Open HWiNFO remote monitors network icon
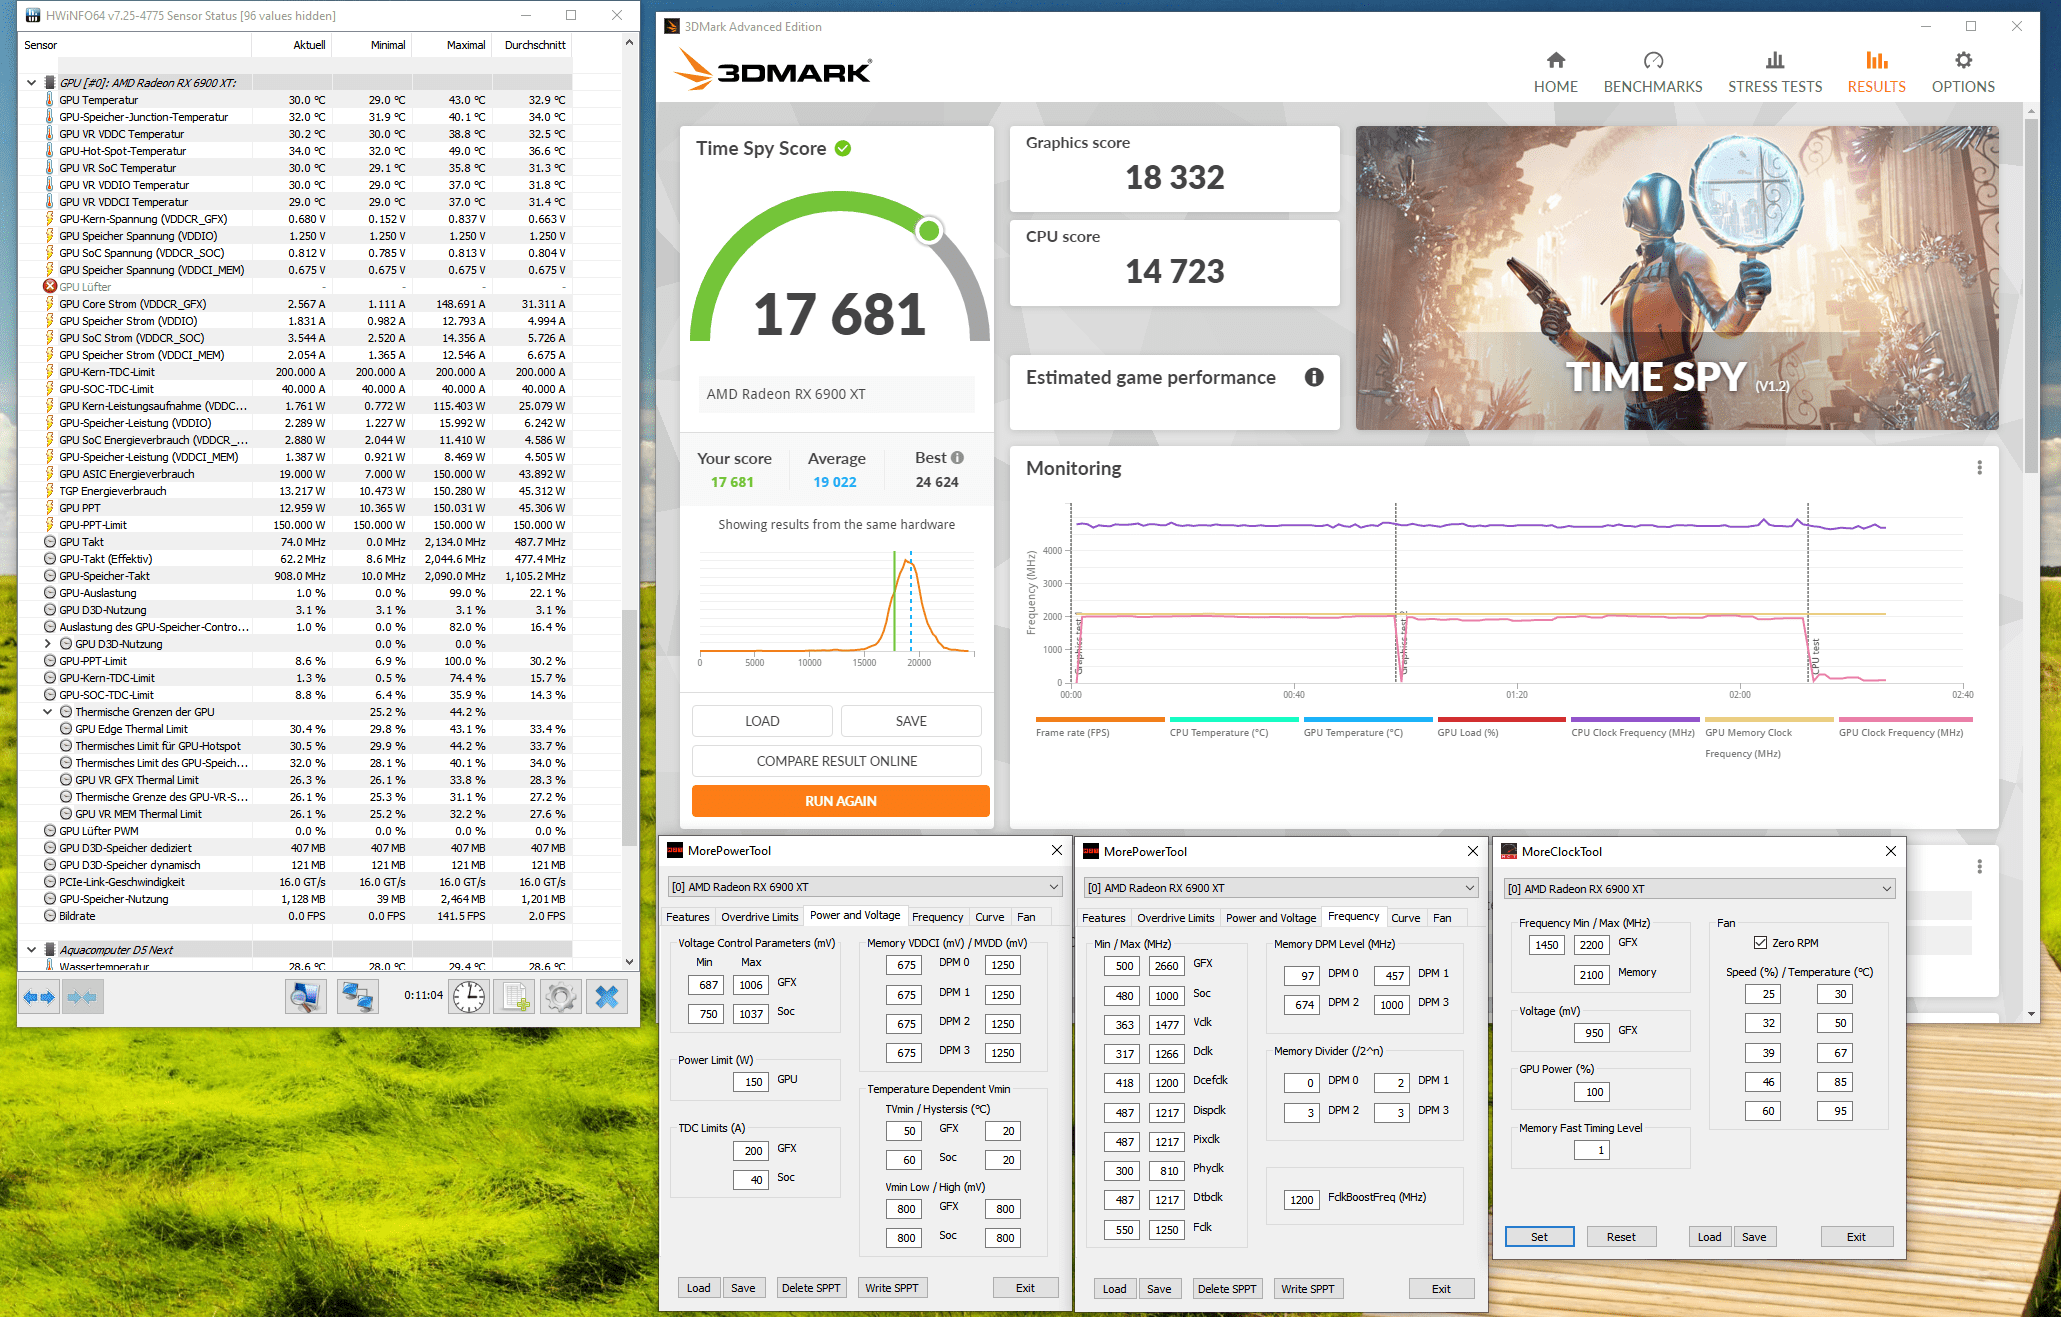The width and height of the screenshot is (2061, 1317). [x=357, y=997]
